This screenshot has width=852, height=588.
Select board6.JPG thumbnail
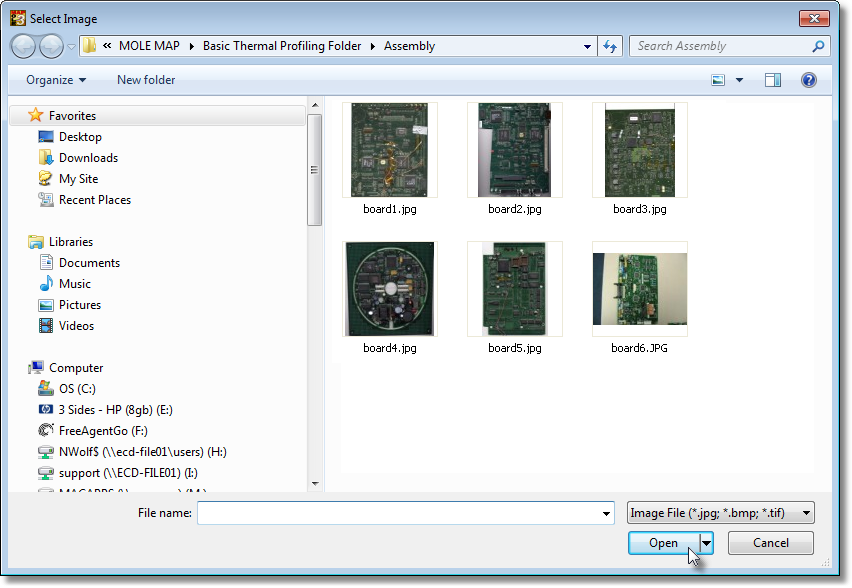point(640,289)
